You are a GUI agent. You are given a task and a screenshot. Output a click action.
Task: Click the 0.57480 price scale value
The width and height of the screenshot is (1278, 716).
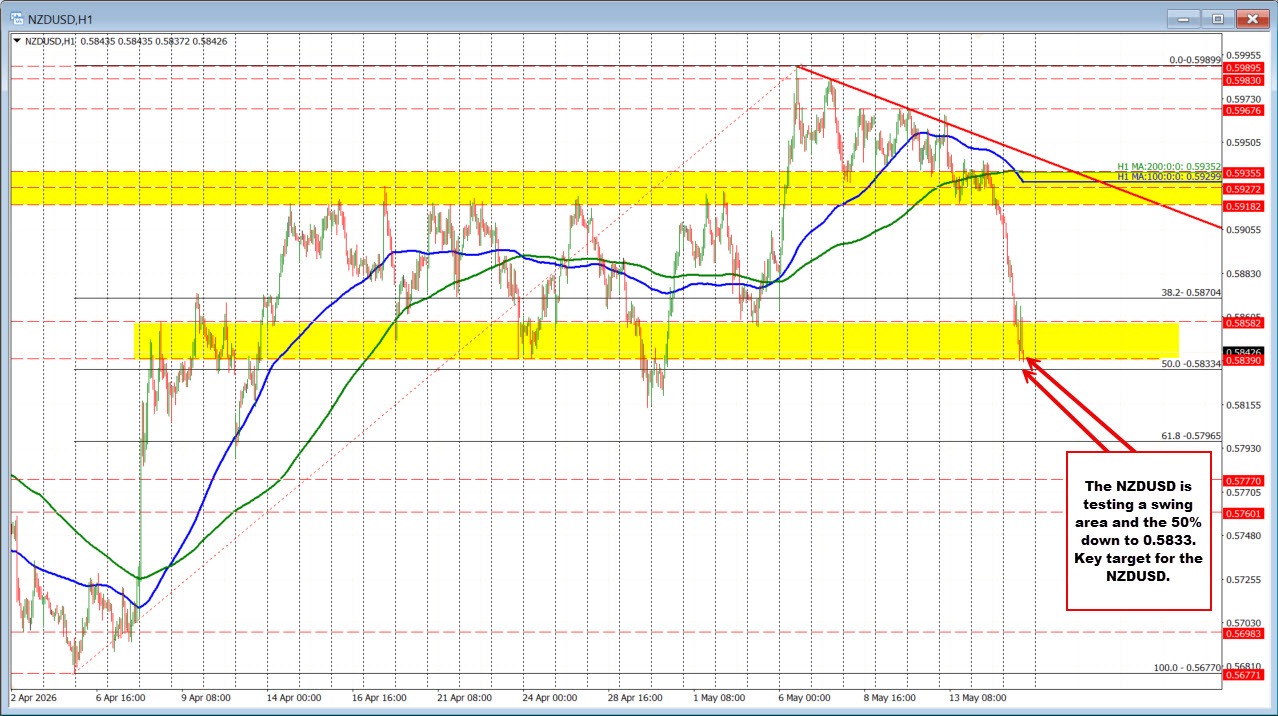(1246, 535)
